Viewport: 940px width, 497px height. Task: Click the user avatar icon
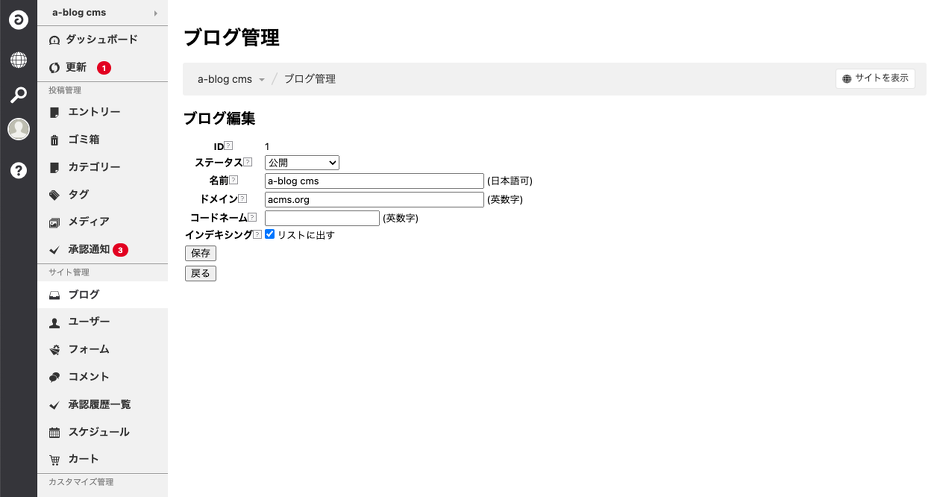pos(19,129)
